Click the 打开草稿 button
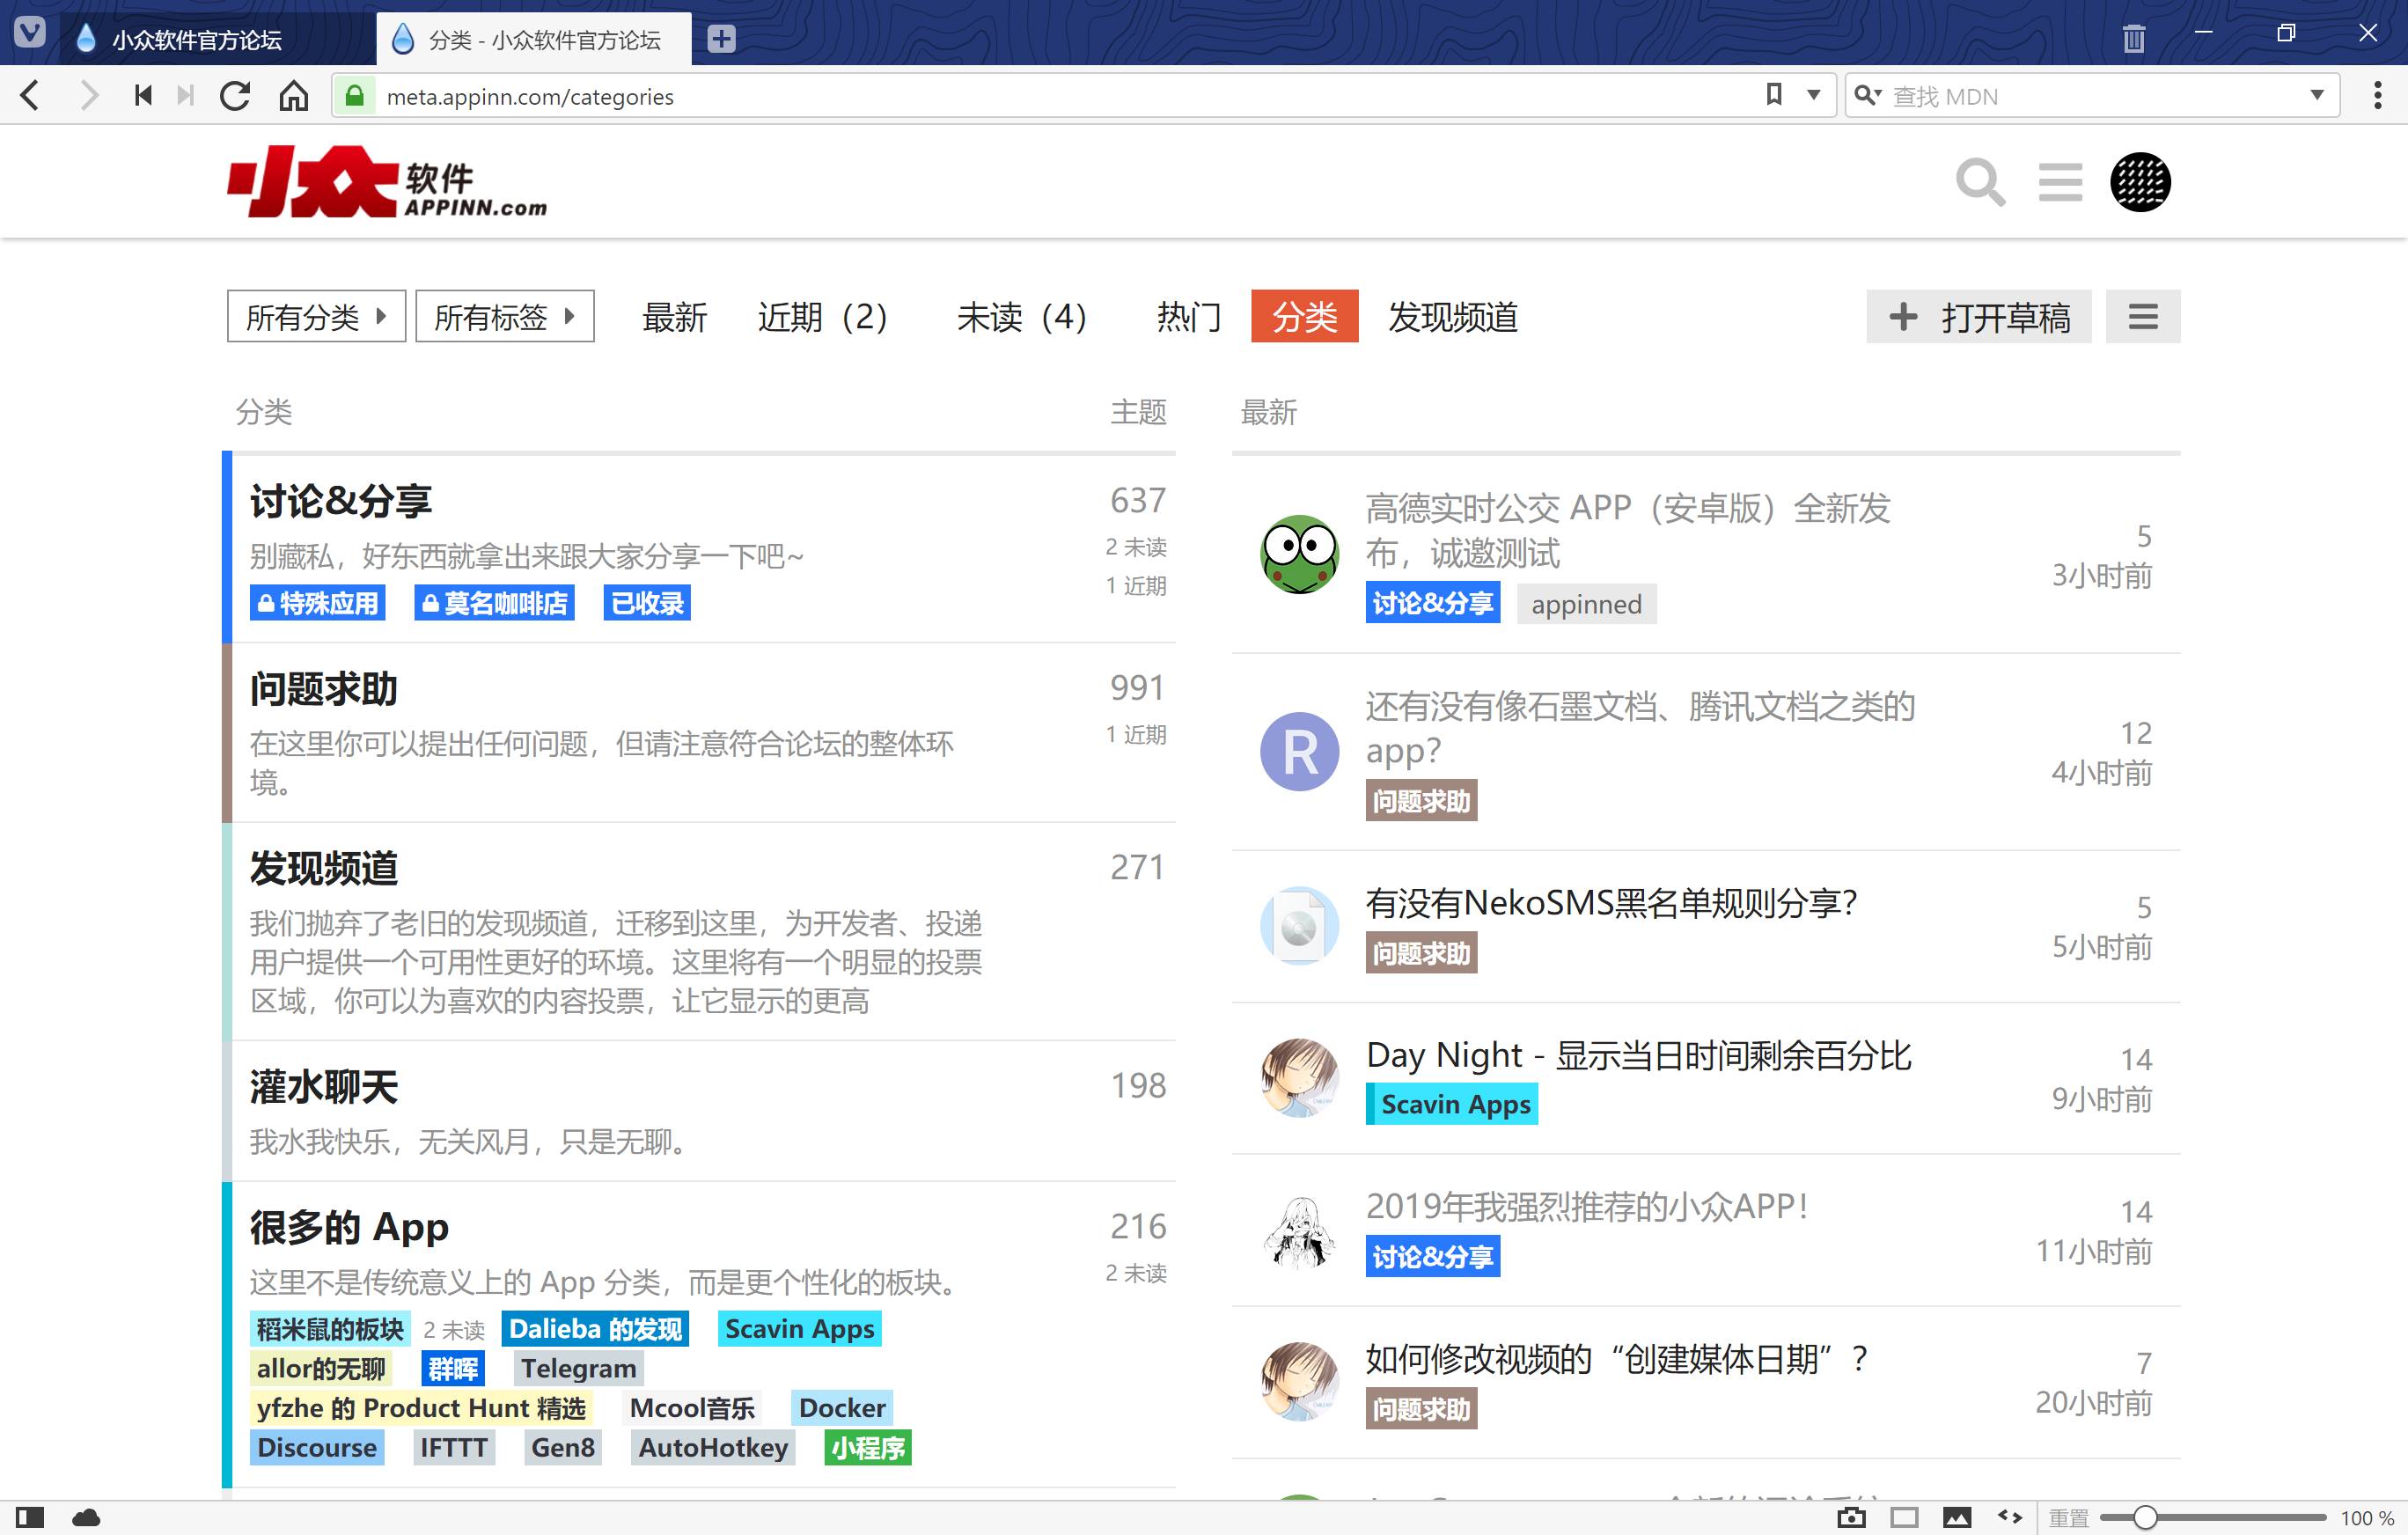 pyautogui.click(x=1978, y=317)
